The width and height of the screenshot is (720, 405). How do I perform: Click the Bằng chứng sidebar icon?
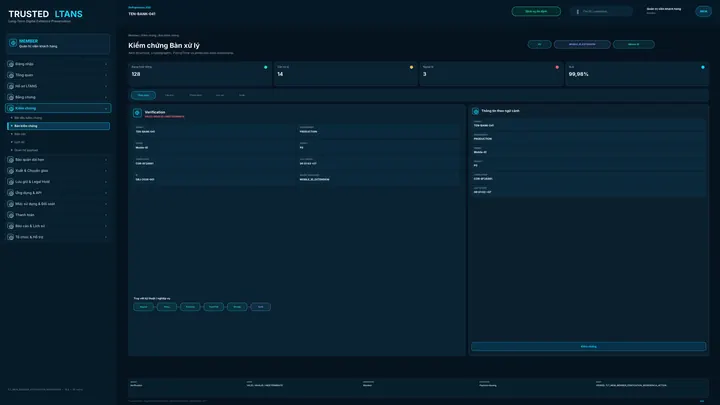coord(11,97)
